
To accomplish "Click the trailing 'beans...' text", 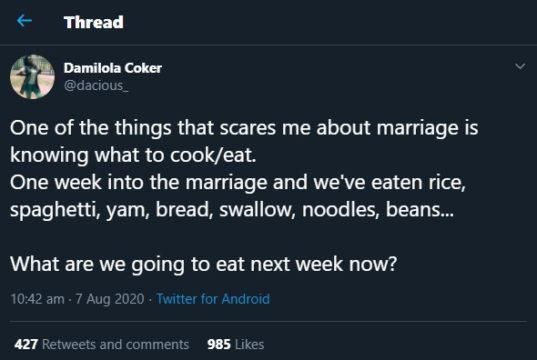I will pyautogui.click(x=420, y=209).
